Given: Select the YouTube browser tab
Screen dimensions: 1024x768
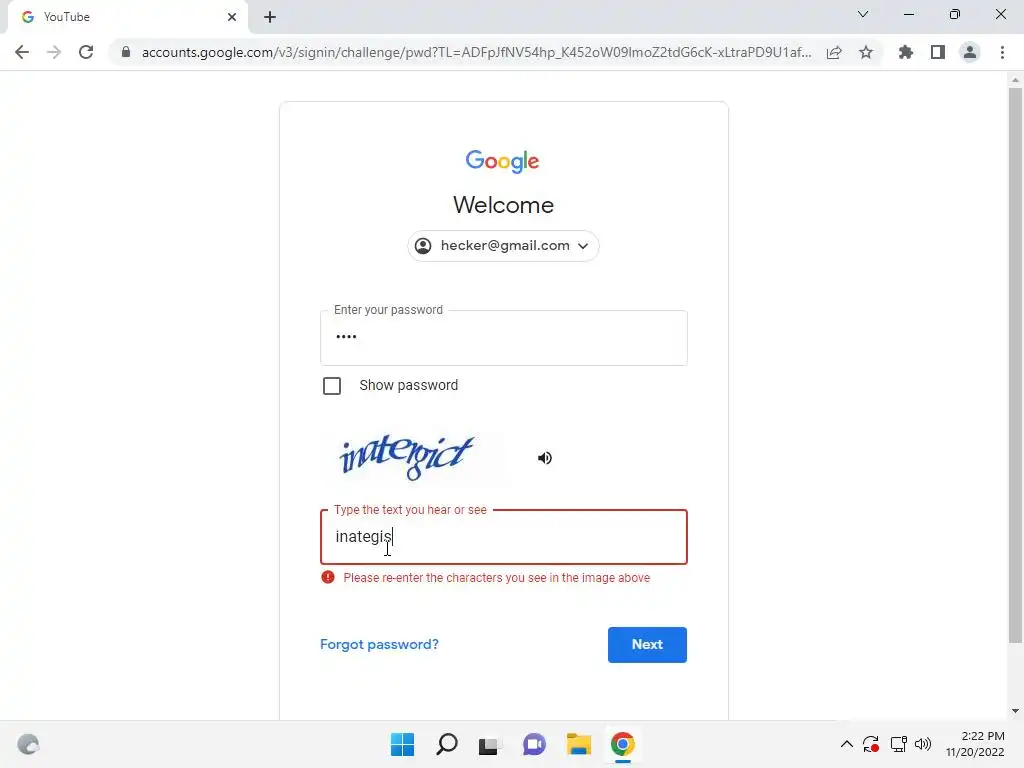Looking at the screenshot, I should 128,17.
